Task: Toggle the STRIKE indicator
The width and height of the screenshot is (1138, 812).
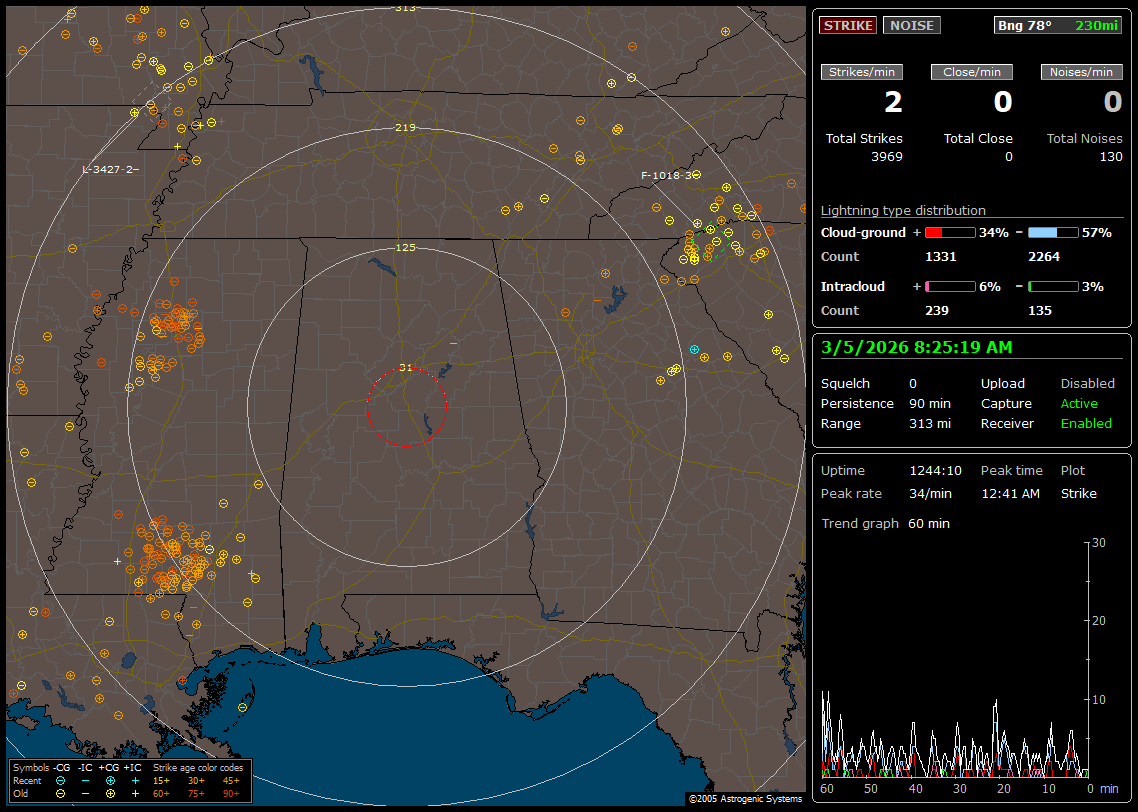Action: 848,25
